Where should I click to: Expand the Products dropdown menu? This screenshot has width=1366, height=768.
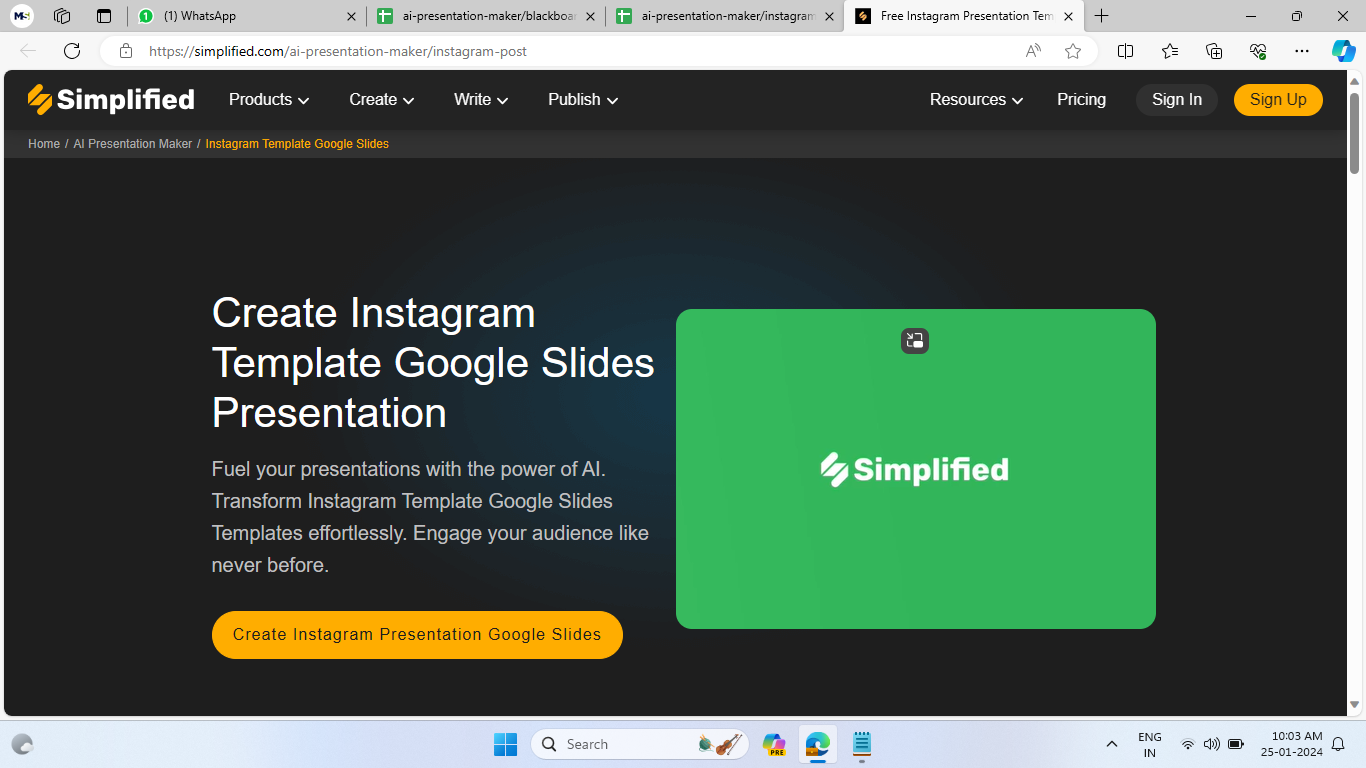click(x=269, y=99)
